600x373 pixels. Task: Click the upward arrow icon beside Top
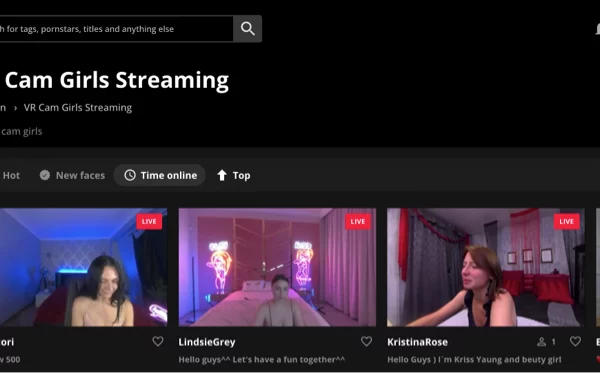222,175
